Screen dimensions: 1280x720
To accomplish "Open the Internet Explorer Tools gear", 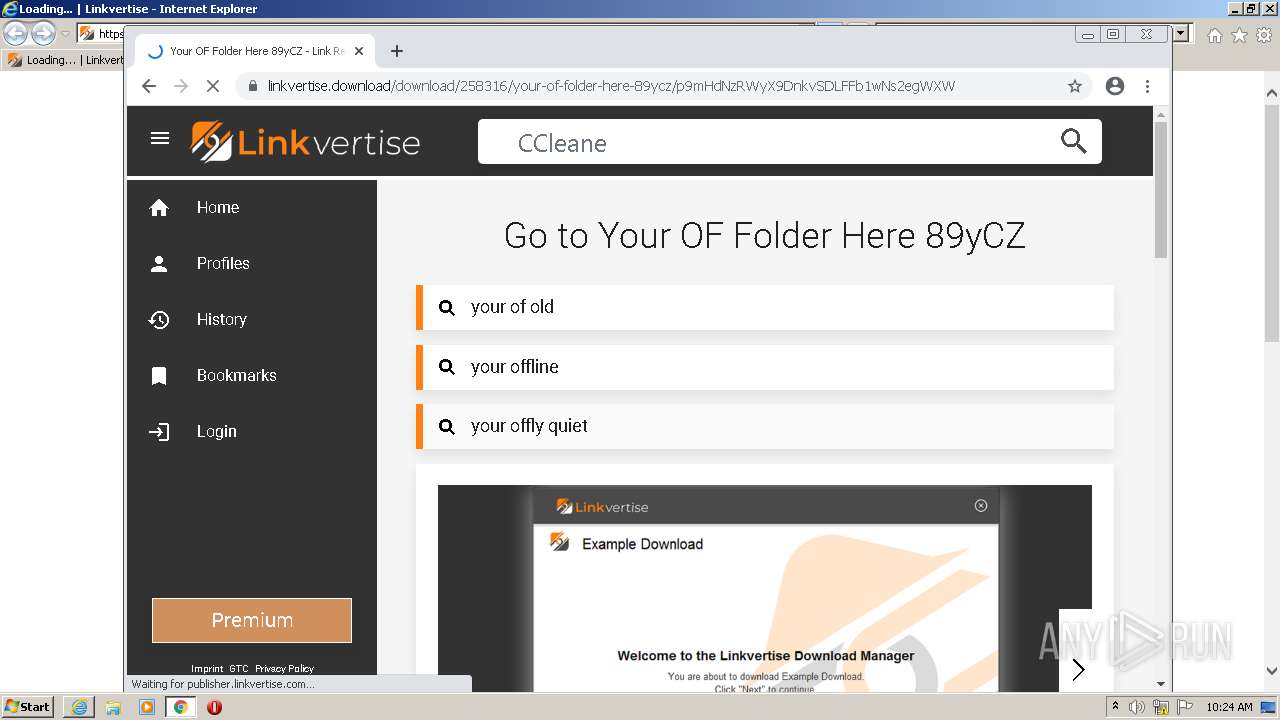I will pyautogui.click(x=1263, y=35).
